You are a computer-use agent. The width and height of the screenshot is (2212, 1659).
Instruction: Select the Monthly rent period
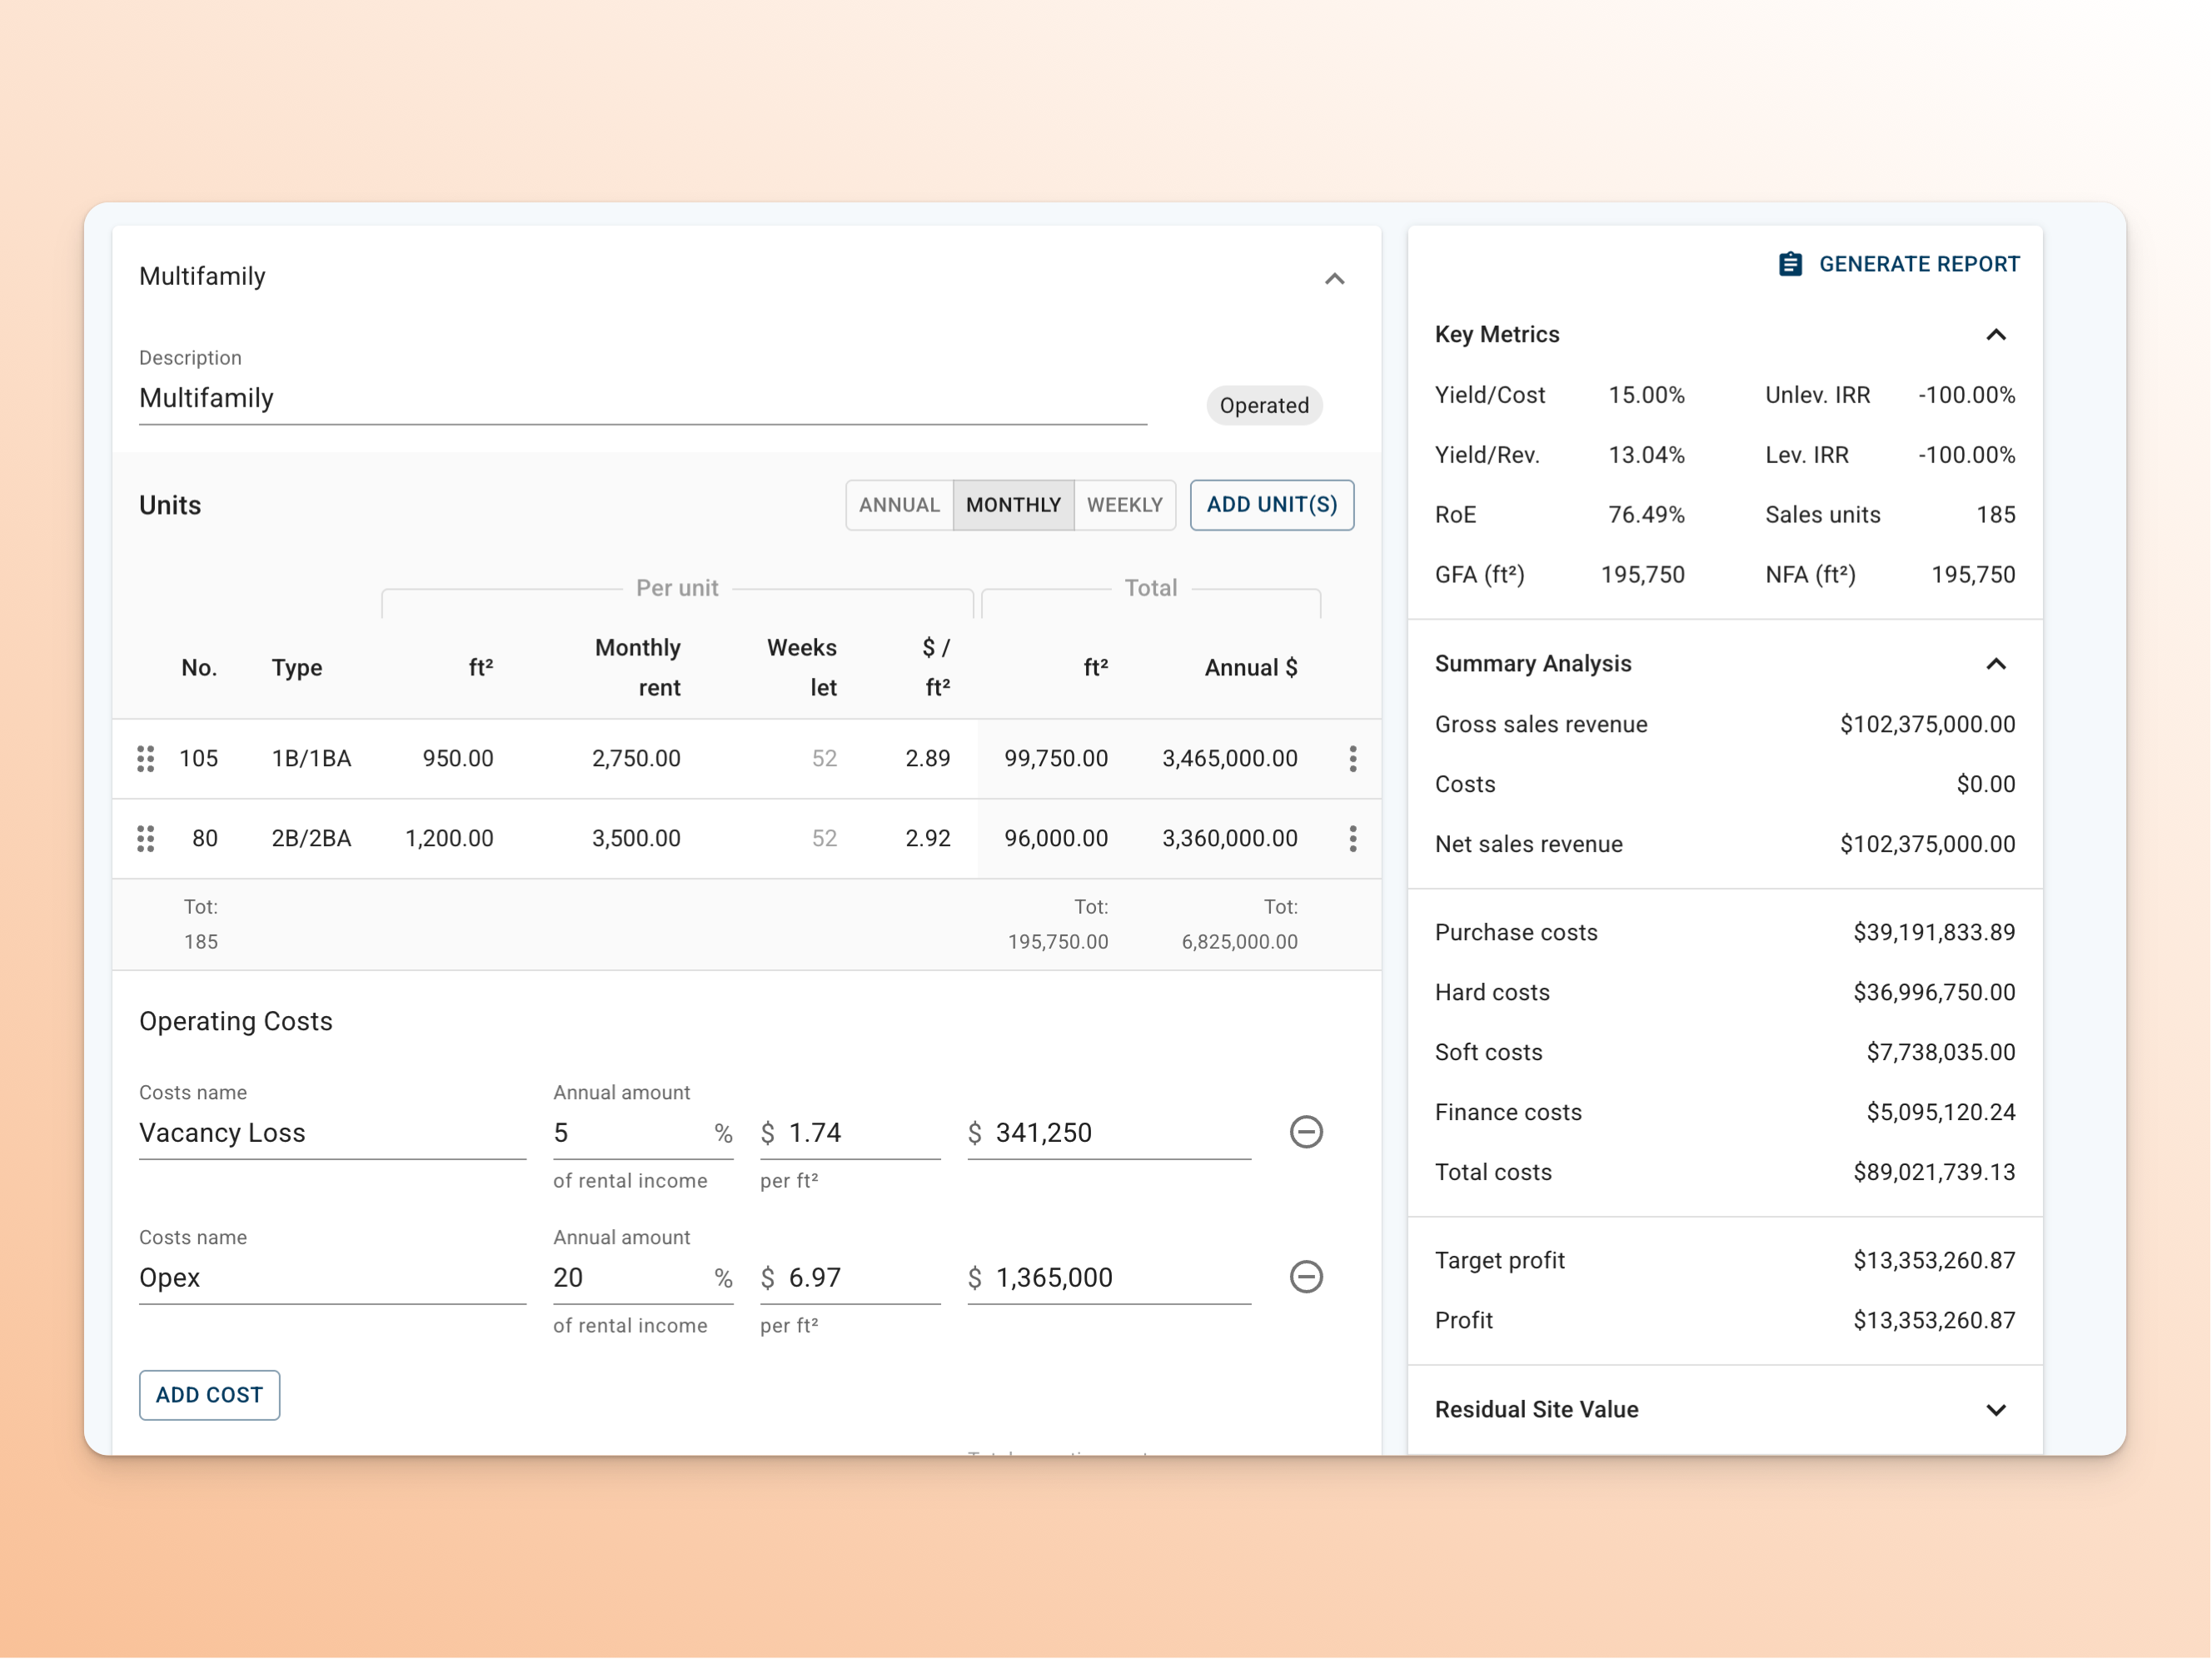tap(1013, 505)
